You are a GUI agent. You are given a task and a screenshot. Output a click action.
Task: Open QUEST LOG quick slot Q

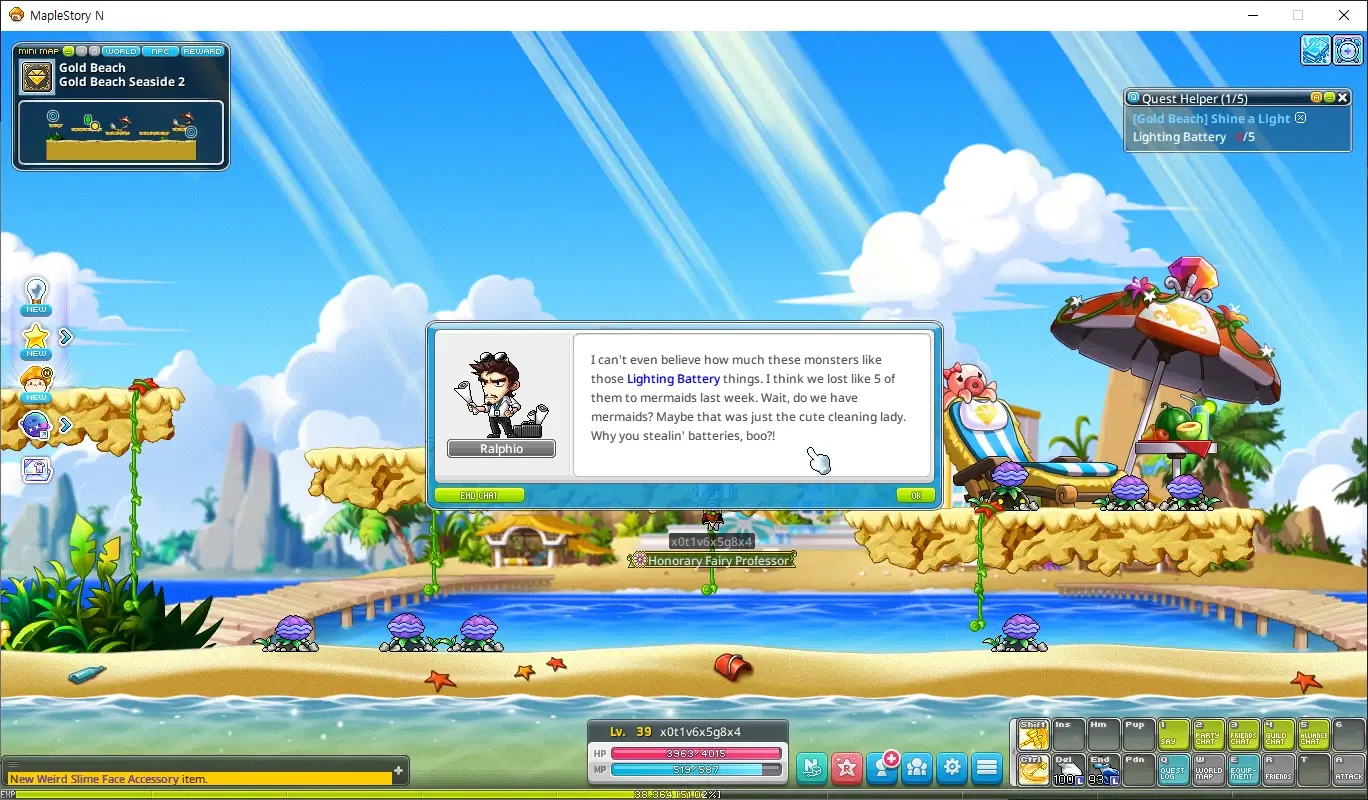pos(1174,768)
